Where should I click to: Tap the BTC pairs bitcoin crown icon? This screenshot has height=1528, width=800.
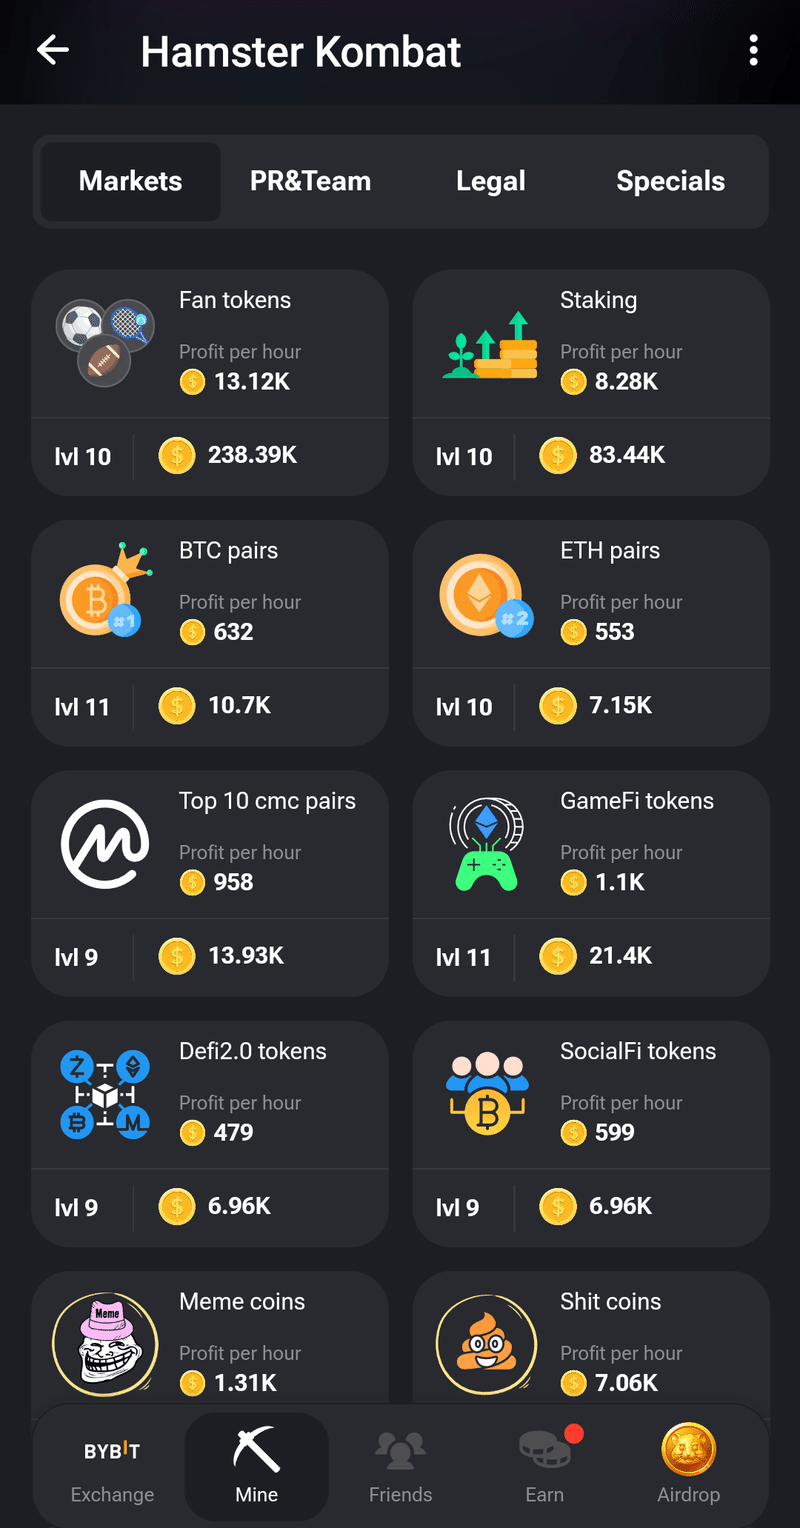tap(105, 591)
